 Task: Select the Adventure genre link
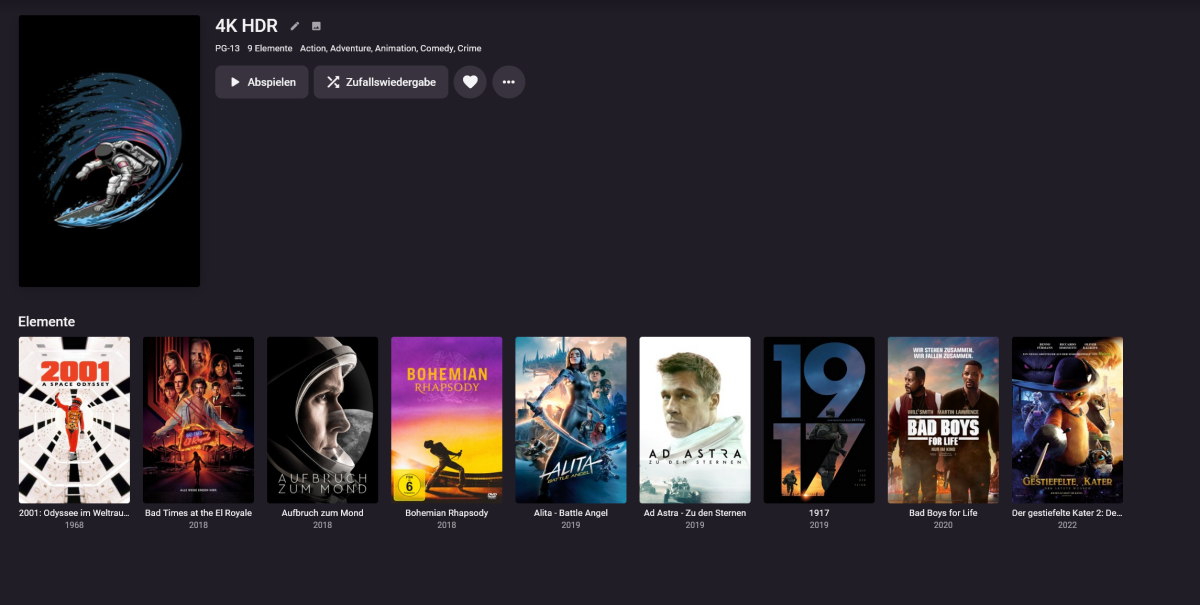(350, 48)
